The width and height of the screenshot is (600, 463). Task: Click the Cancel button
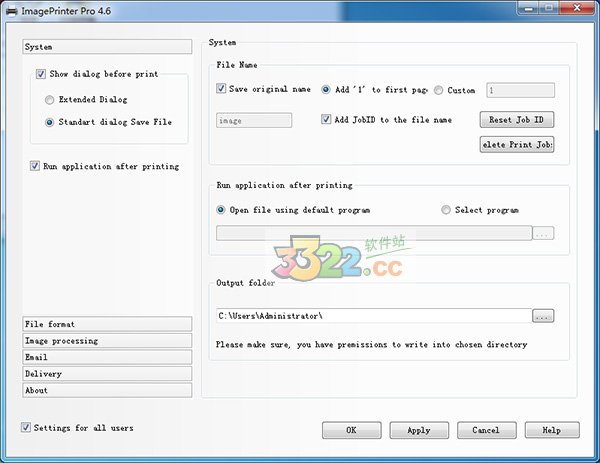(x=486, y=430)
